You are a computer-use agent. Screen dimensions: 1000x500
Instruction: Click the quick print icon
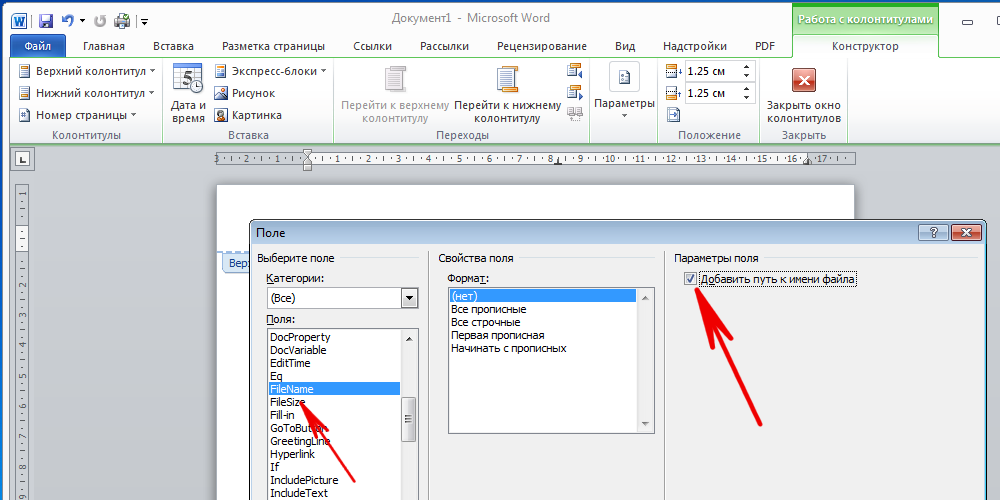tap(122, 20)
